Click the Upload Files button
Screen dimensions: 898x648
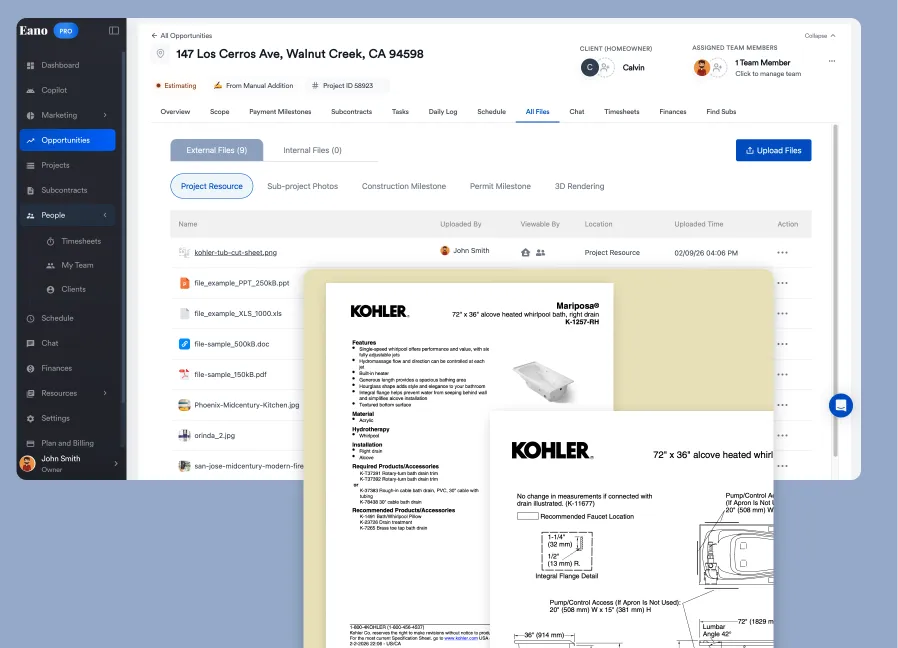click(x=773, y=150)
